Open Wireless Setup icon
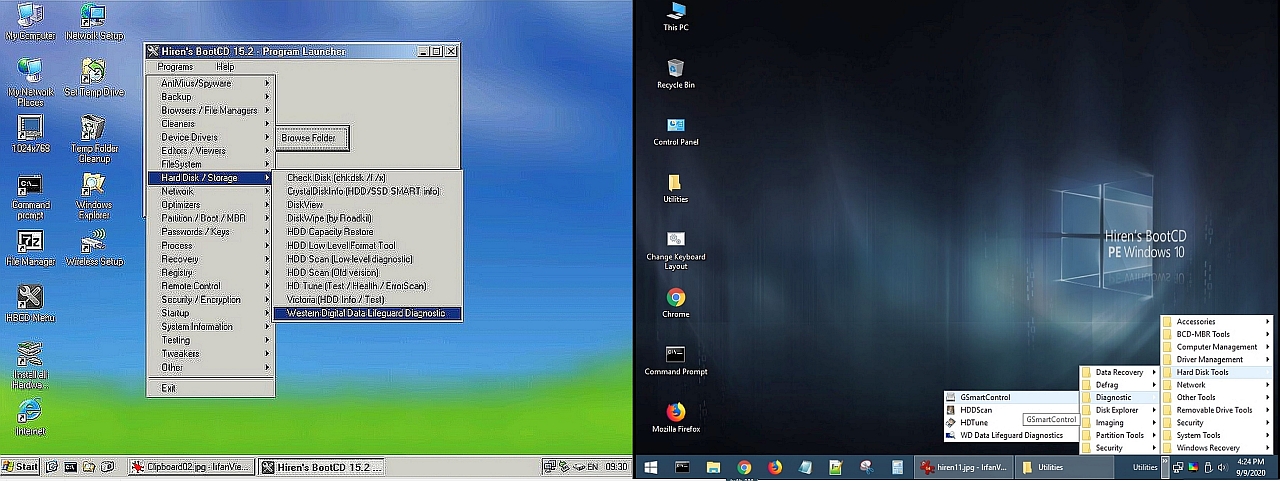1280x481 pixels. click(x=94, y=249)
